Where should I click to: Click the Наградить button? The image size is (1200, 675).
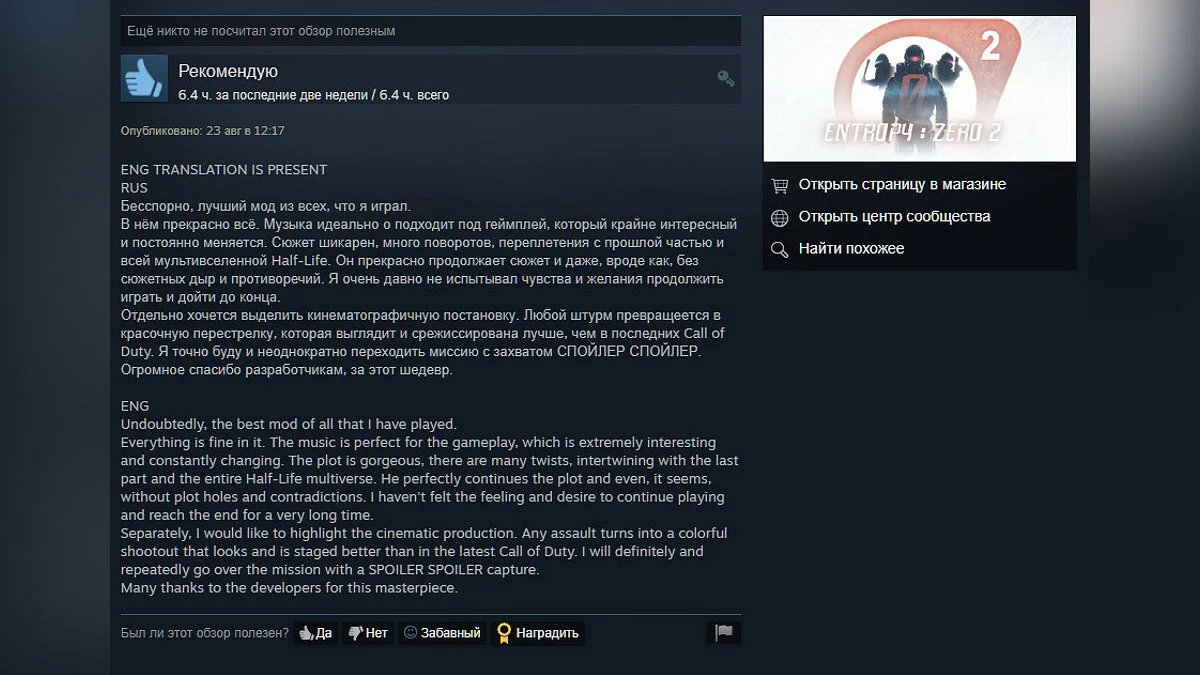538,633
